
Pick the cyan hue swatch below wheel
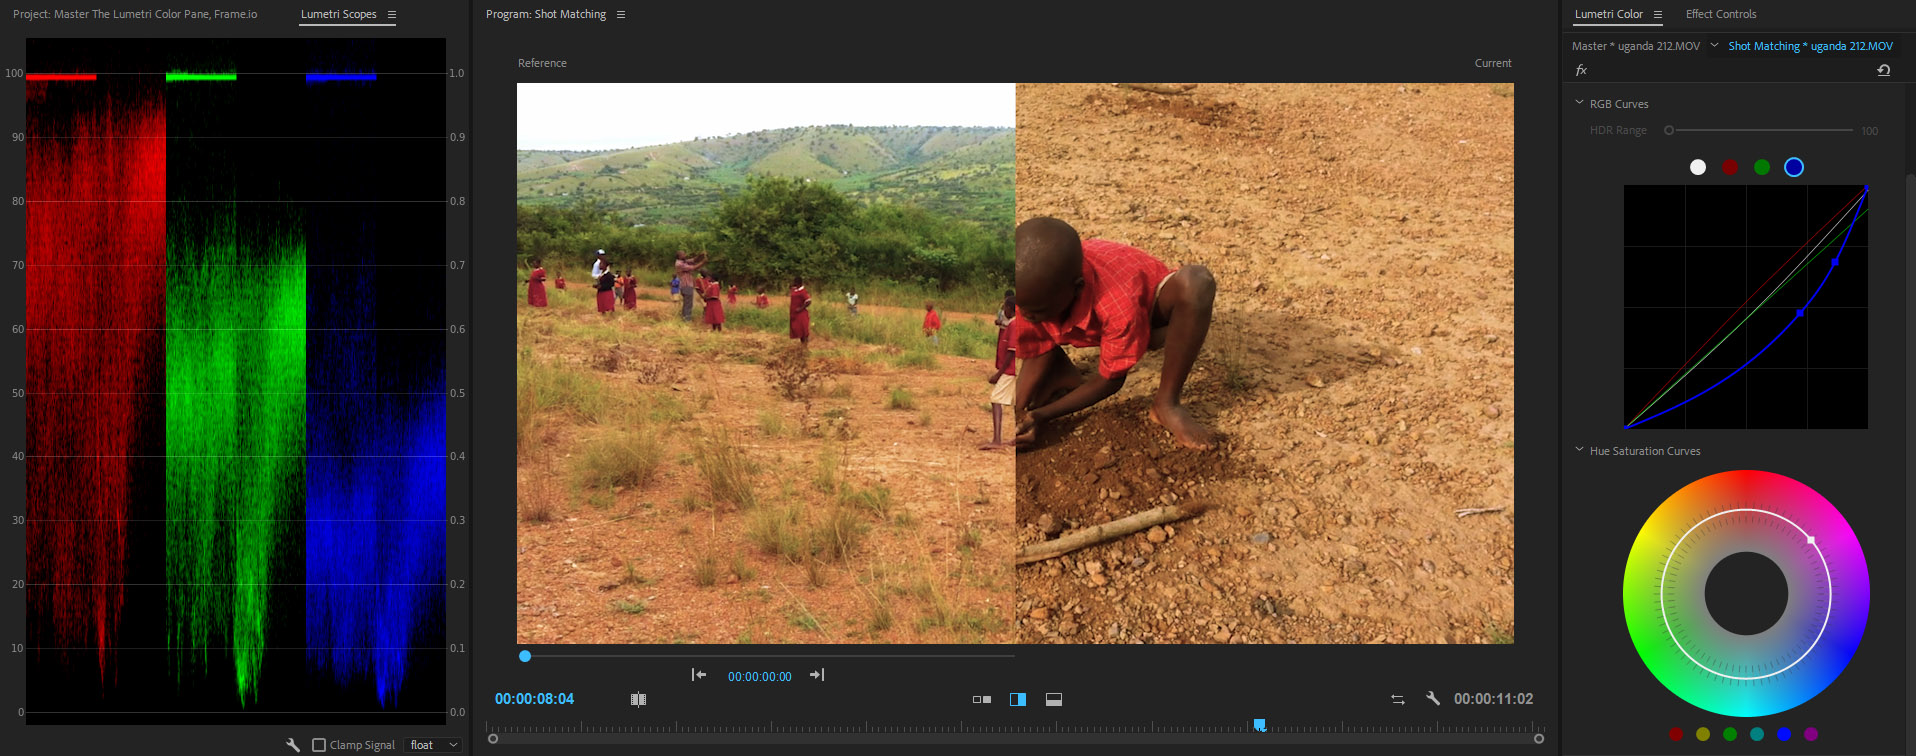[1757, 734]
